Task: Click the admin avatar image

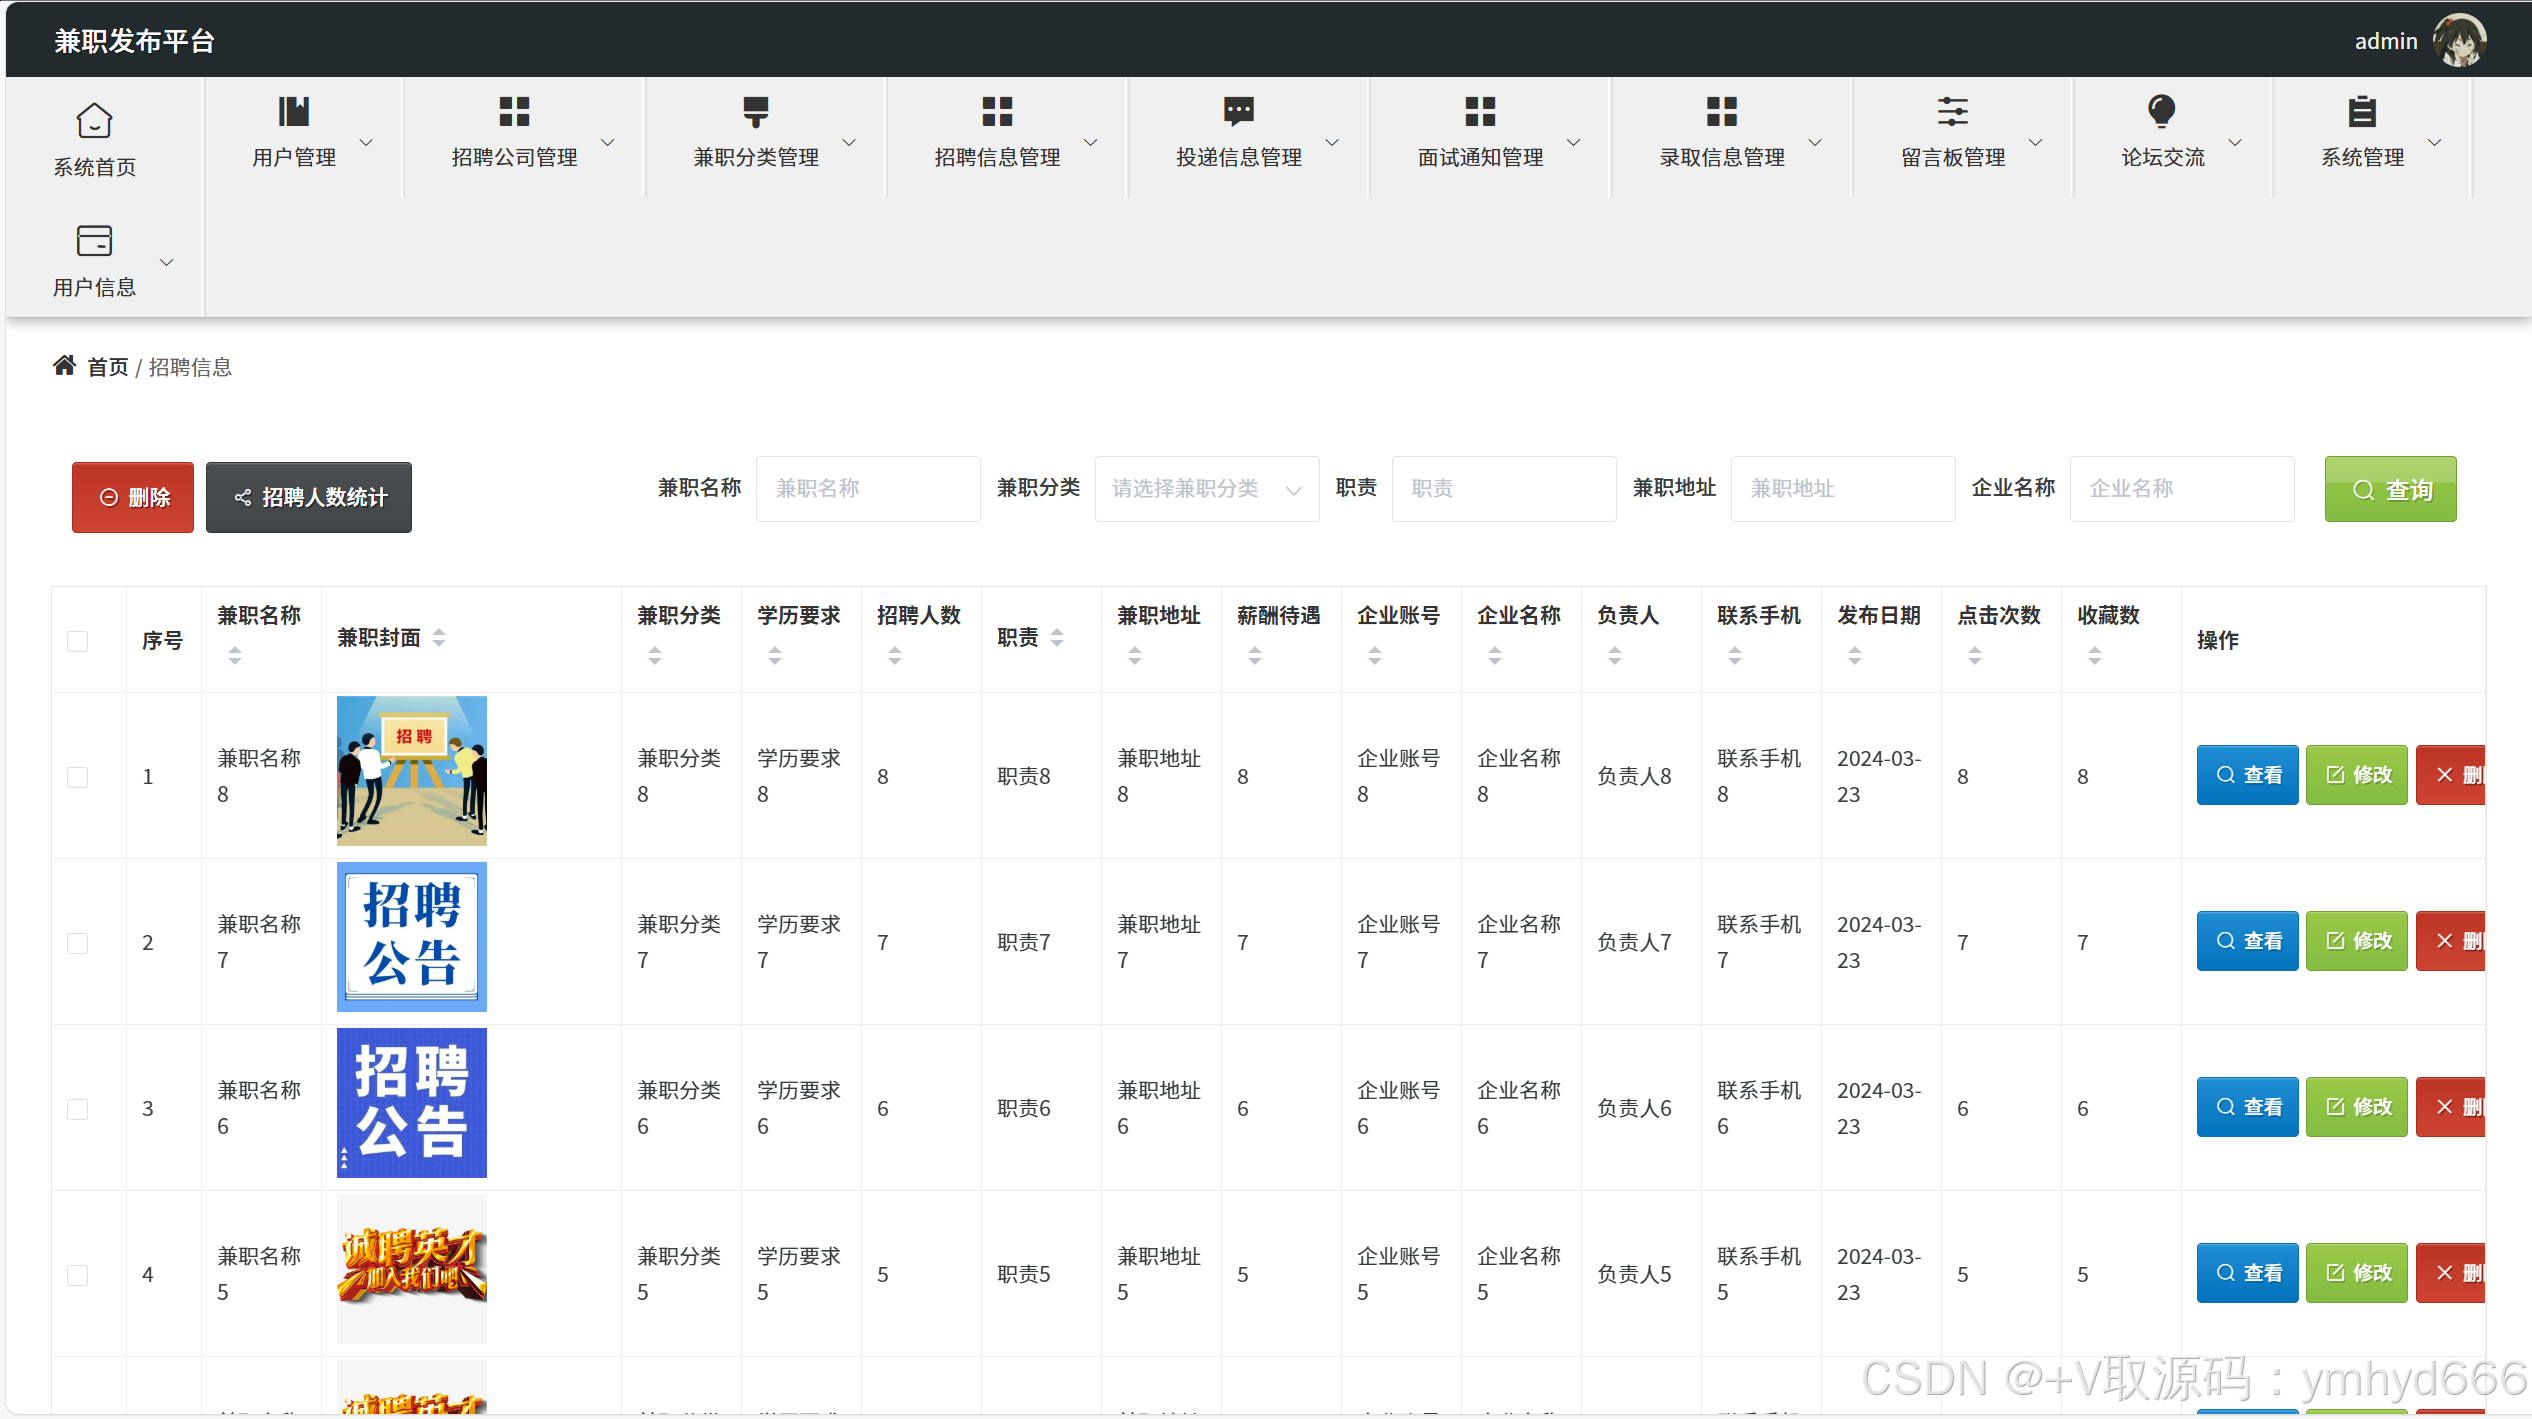Action: pos(2461,41)
